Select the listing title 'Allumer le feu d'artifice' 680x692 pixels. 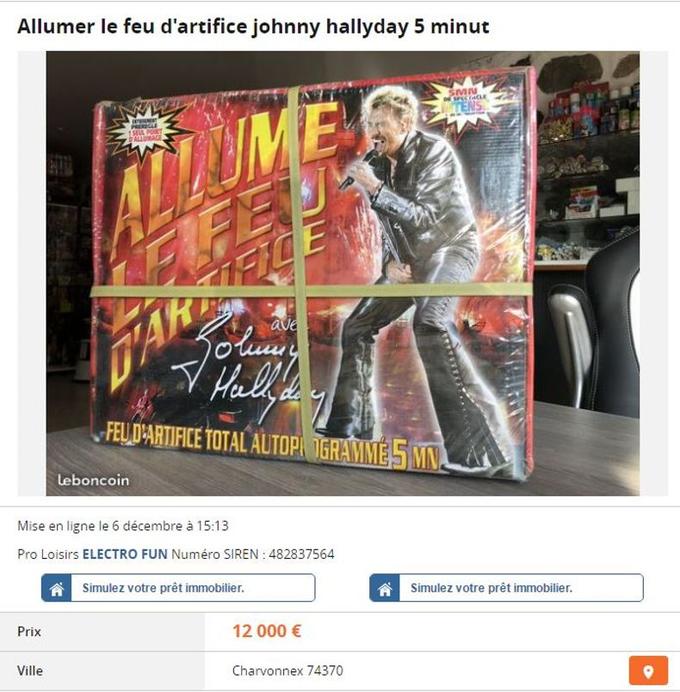[x=132, y=26]
